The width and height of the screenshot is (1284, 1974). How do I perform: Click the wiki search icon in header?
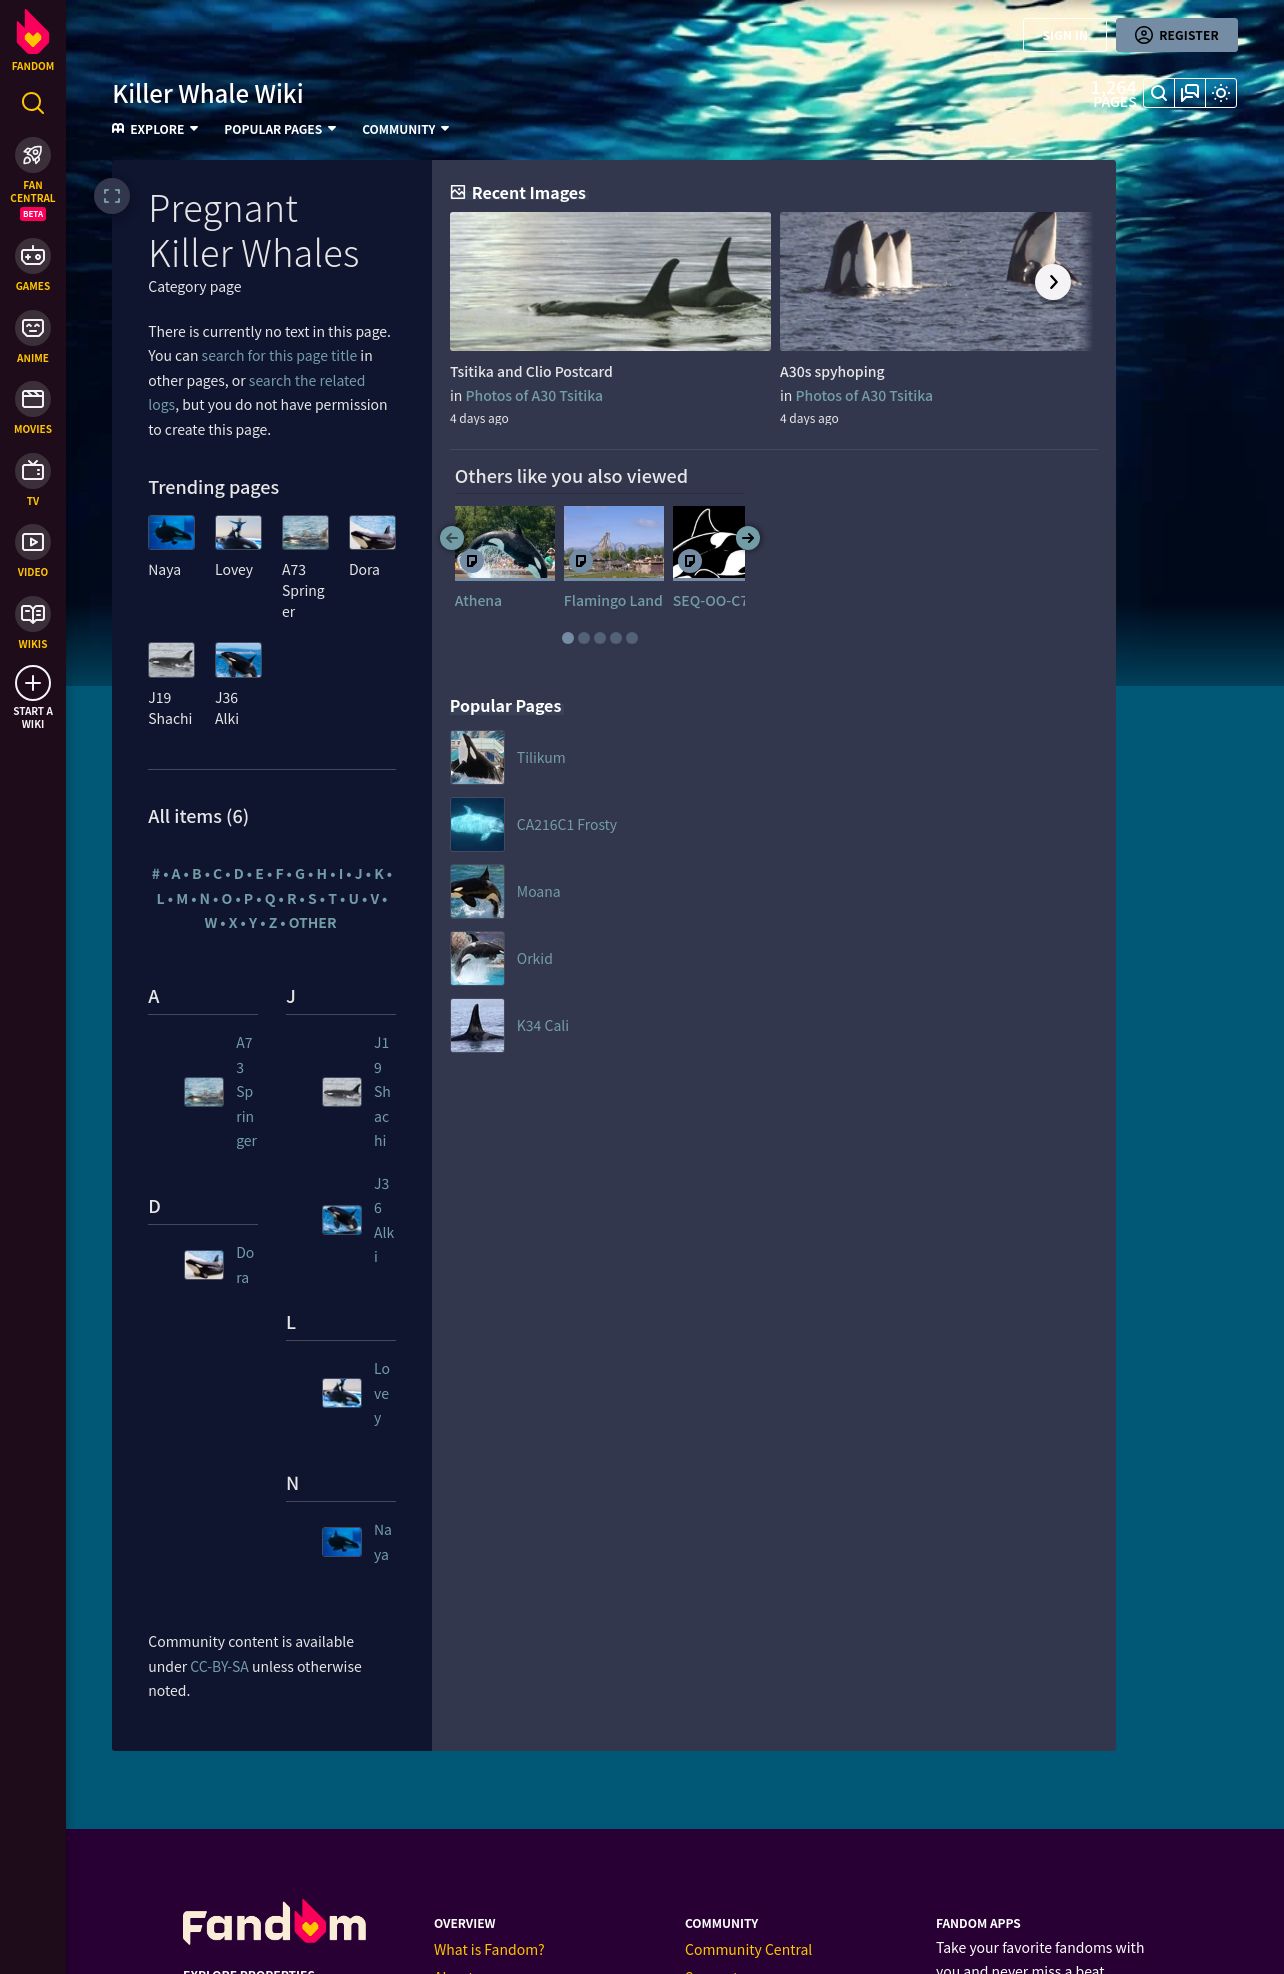coord(1159,93)
